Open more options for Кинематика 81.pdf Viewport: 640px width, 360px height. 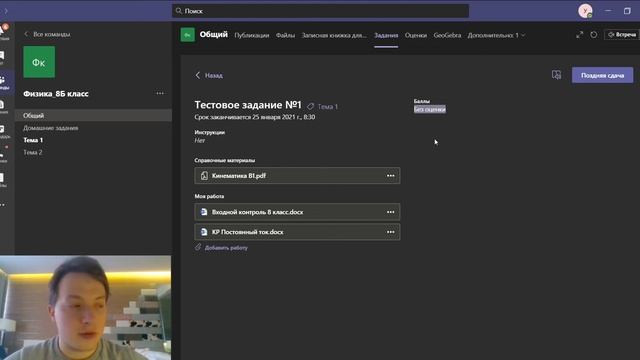(391, 176)
